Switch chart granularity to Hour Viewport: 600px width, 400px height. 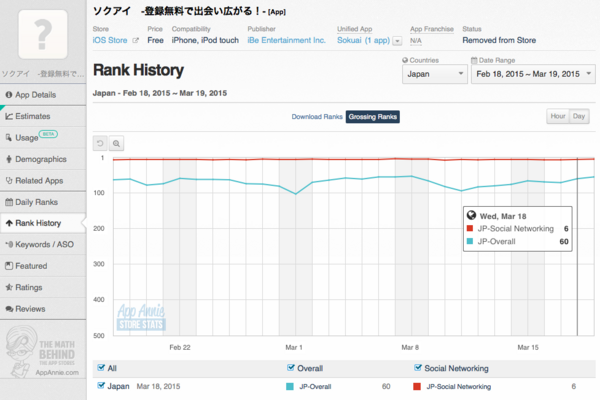click(558, 116)
